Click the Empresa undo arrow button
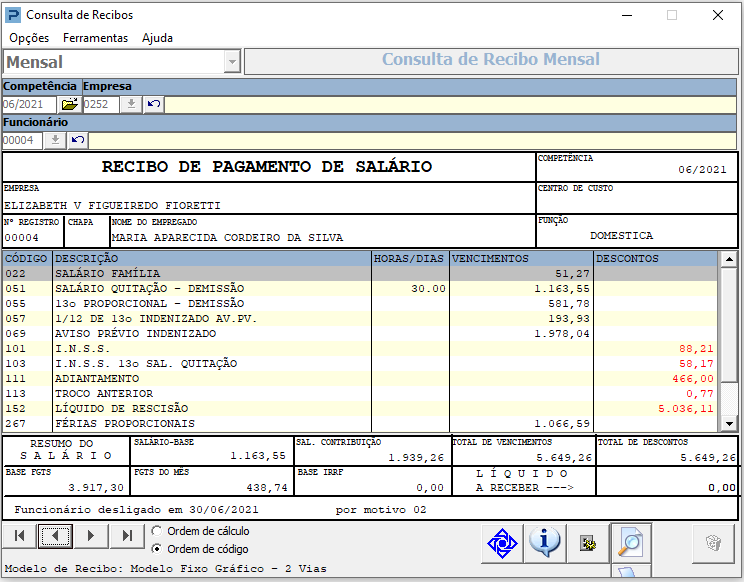Image resolution: width=746 pixels, height=582 pixels. point(154,104)
